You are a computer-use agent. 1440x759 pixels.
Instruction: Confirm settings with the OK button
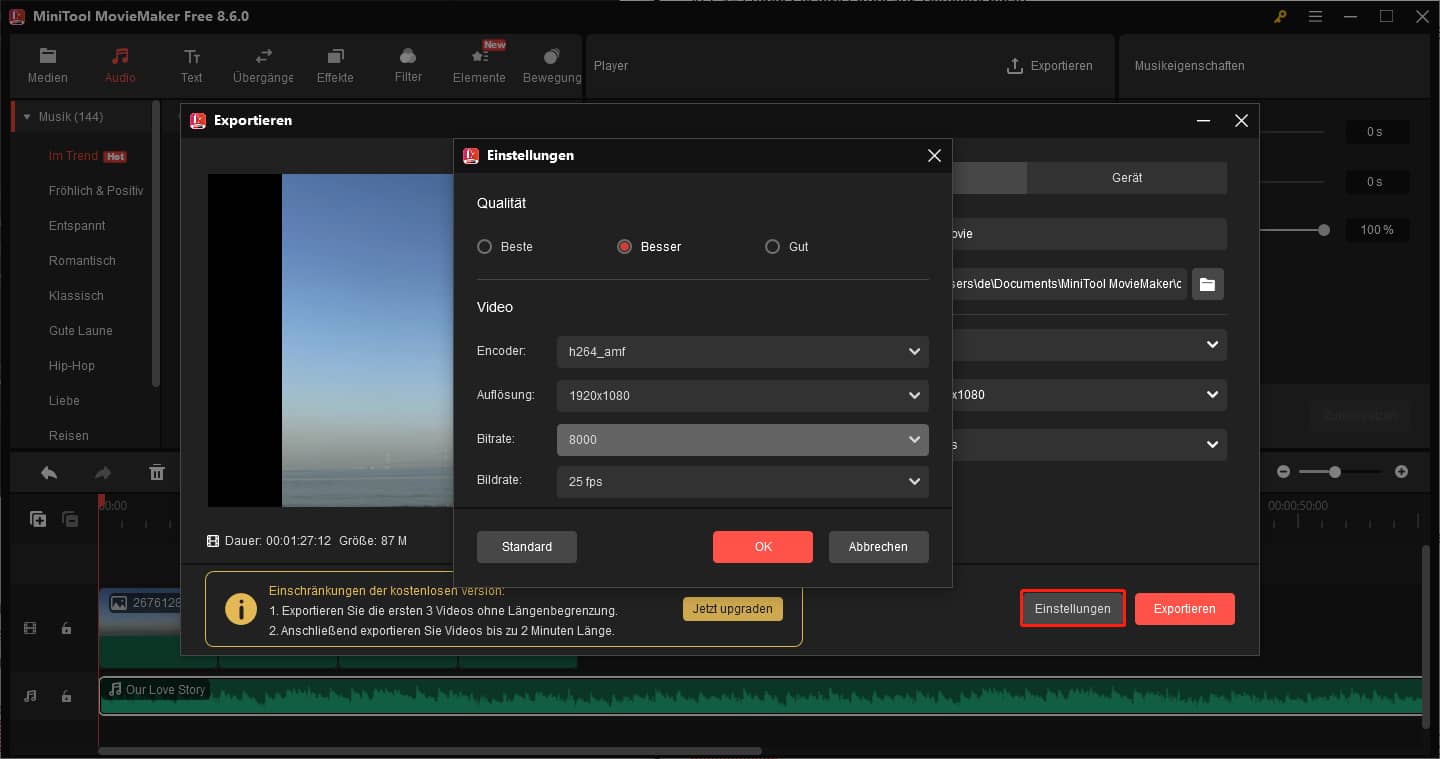[x=762, y=546]
